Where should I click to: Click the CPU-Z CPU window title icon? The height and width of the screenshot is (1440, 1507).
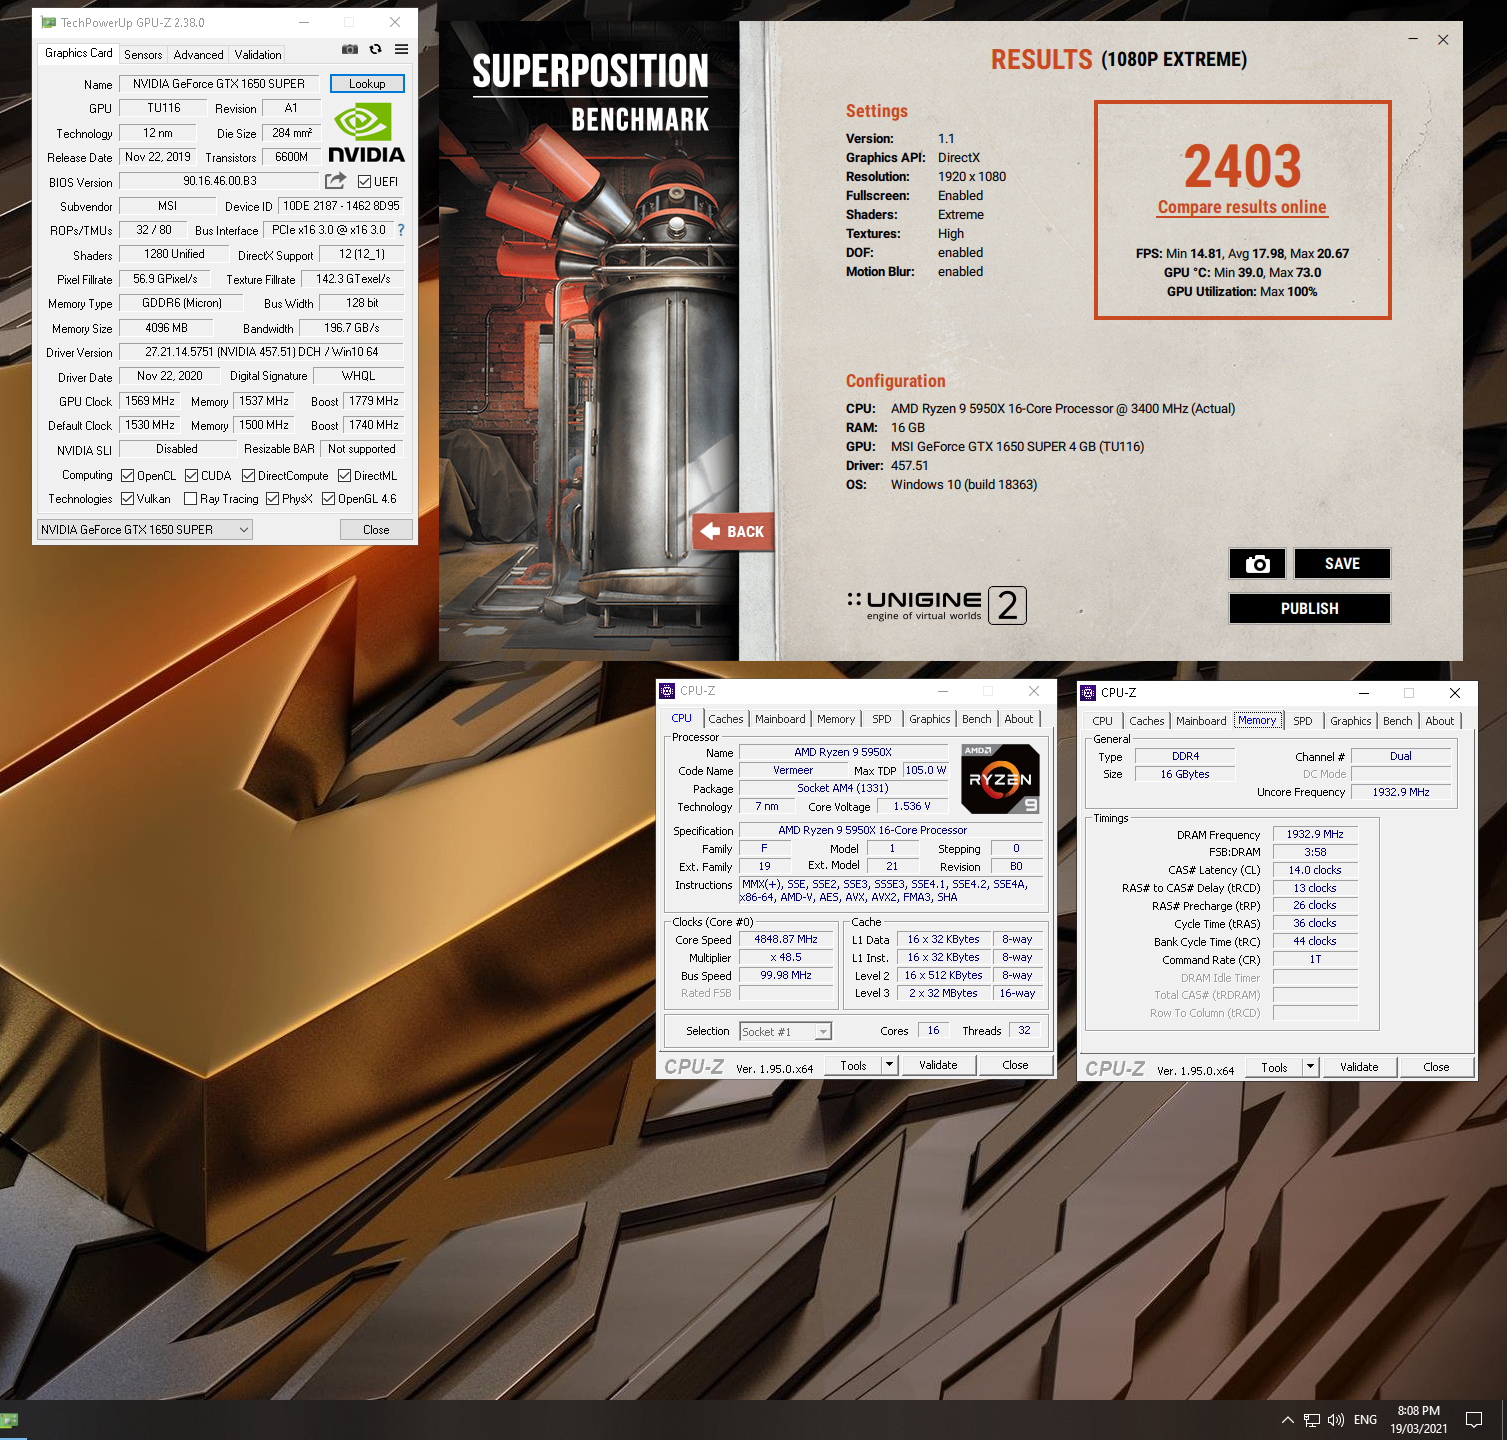tap(667, 691)
